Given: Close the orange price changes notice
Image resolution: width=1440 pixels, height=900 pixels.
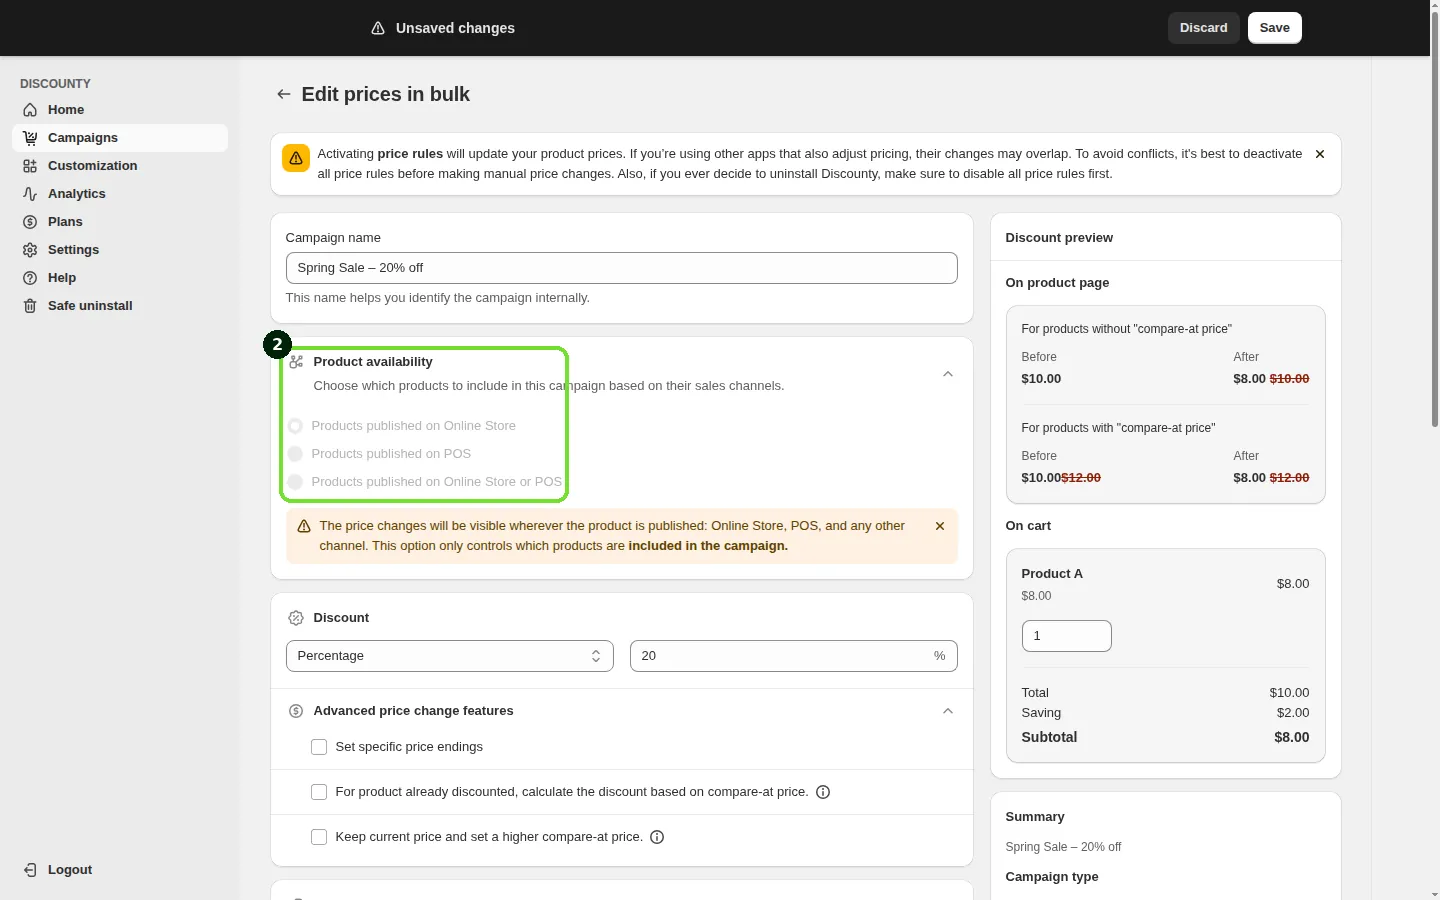Looking at the screenshot, I should tap(940, 526).
